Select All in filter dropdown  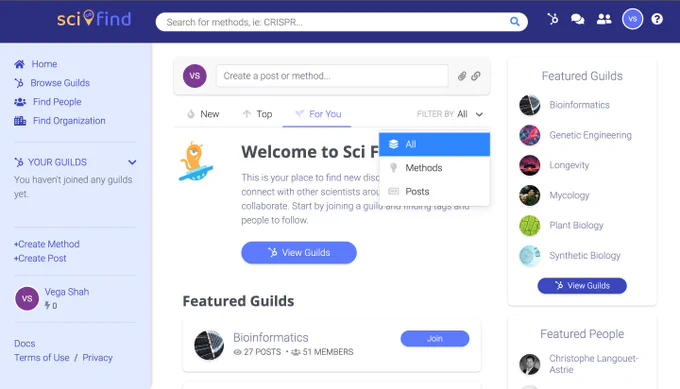(435, 144)
